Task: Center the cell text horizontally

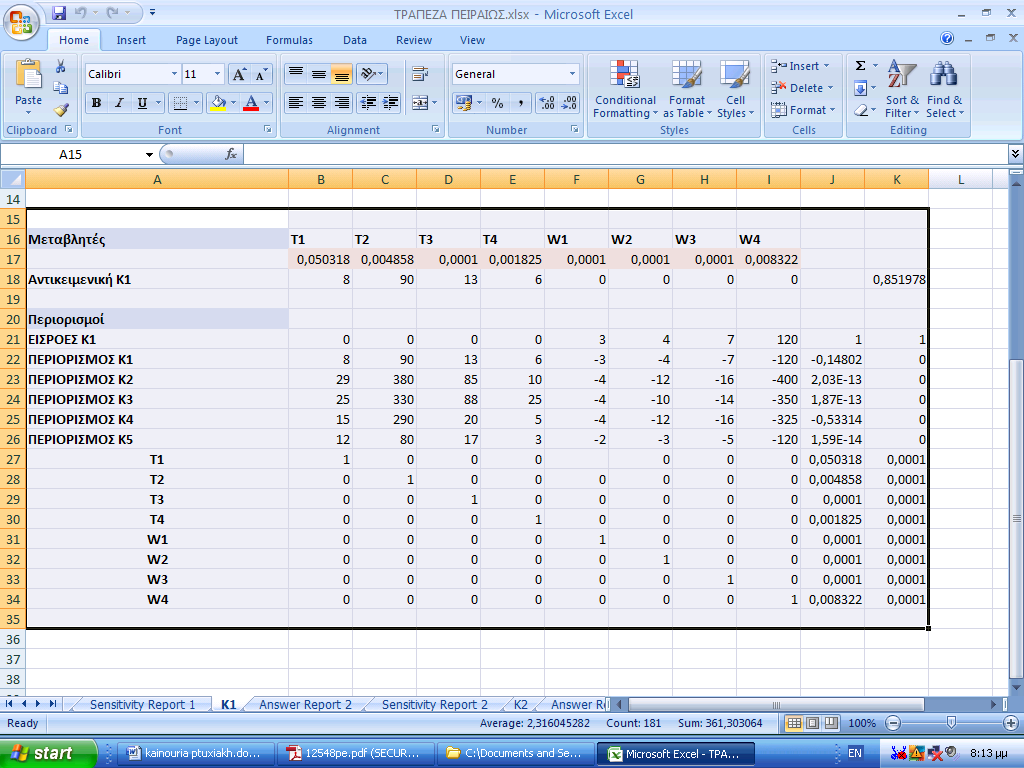Action: [319, 103]
